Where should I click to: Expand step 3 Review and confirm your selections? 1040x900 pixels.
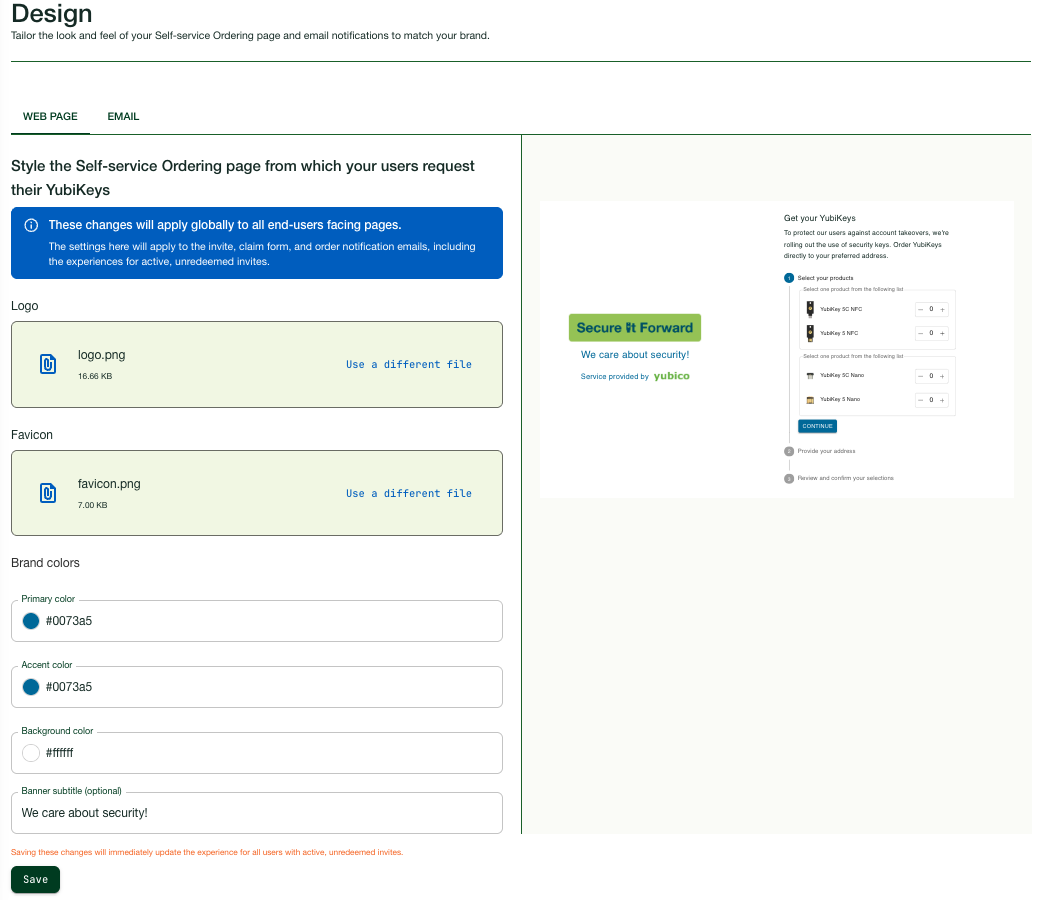click(845, 478)
